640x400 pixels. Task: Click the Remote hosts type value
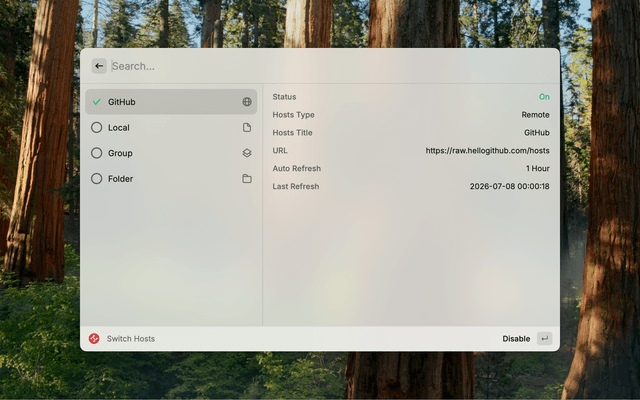click(535, 115)
